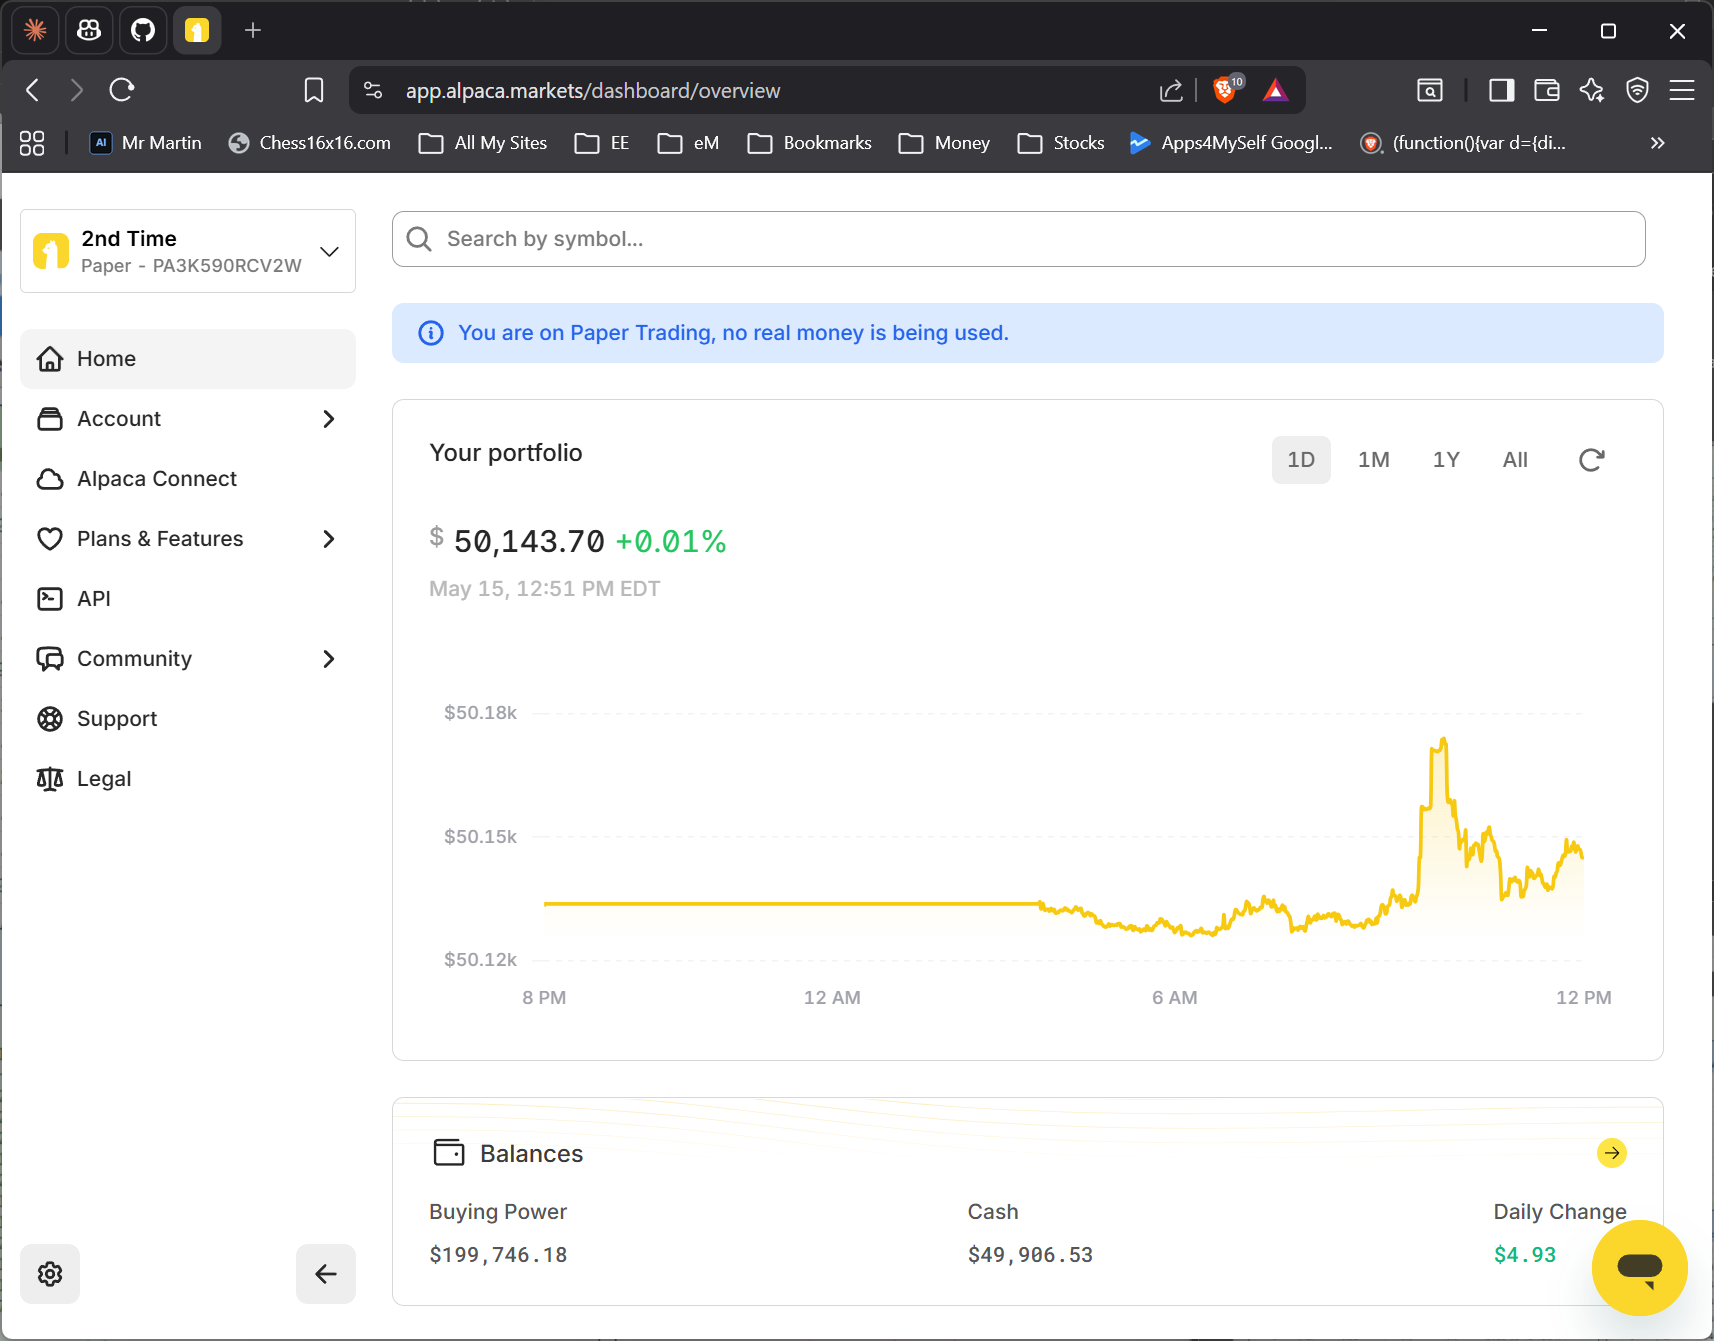Select 1D portfolio range

pyautogui.click(x=1301, y=460)
